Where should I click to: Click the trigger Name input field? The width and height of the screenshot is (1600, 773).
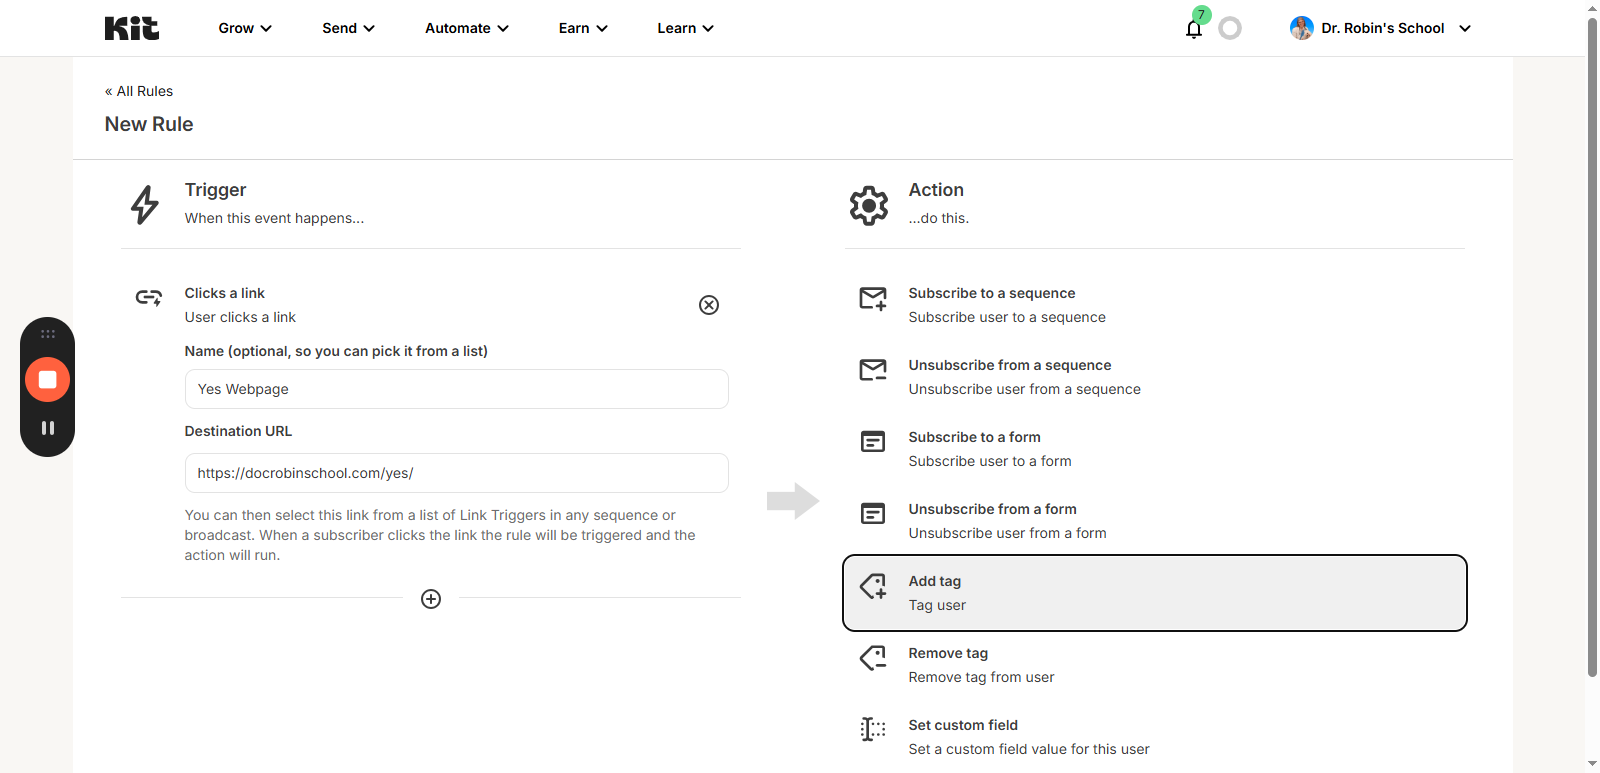pyautogui.click(x=456, y=389)
